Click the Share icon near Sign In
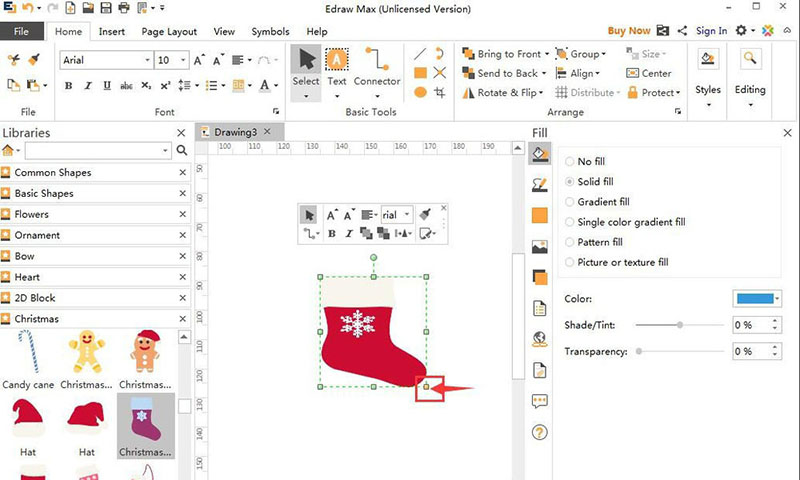 click(682, 31)
